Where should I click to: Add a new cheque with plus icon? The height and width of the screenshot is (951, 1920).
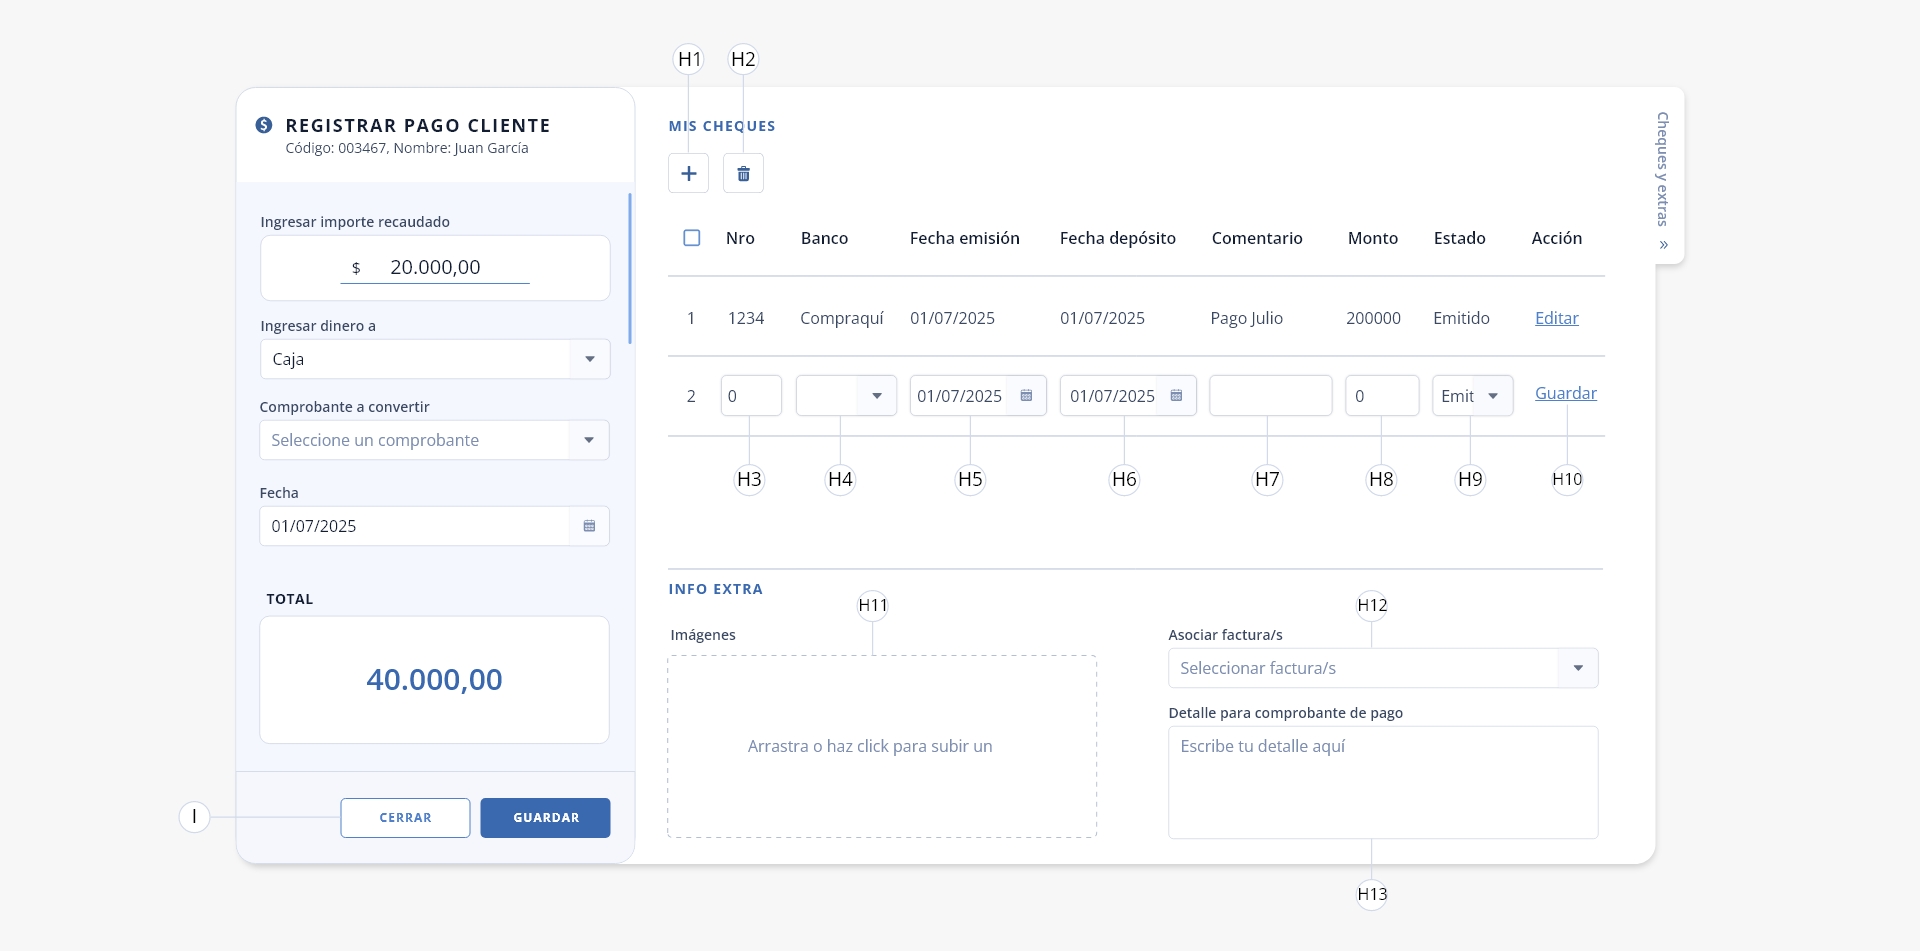688,173
